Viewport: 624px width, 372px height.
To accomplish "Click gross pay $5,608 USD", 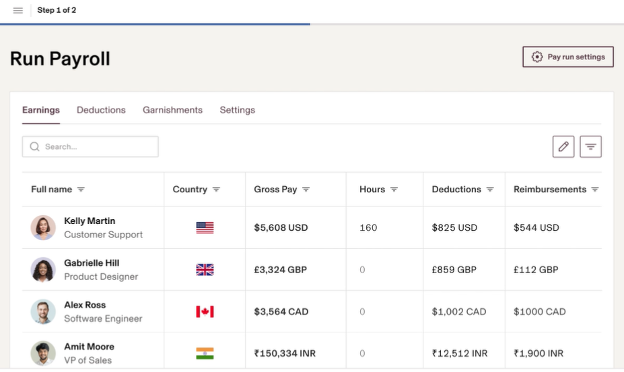I will [281, 228].
